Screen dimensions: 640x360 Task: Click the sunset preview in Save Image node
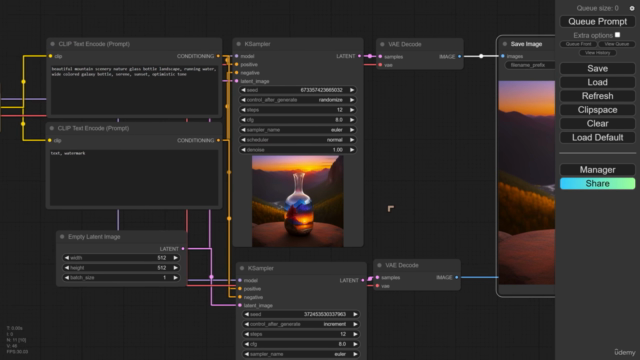click(x=527, y=182)
